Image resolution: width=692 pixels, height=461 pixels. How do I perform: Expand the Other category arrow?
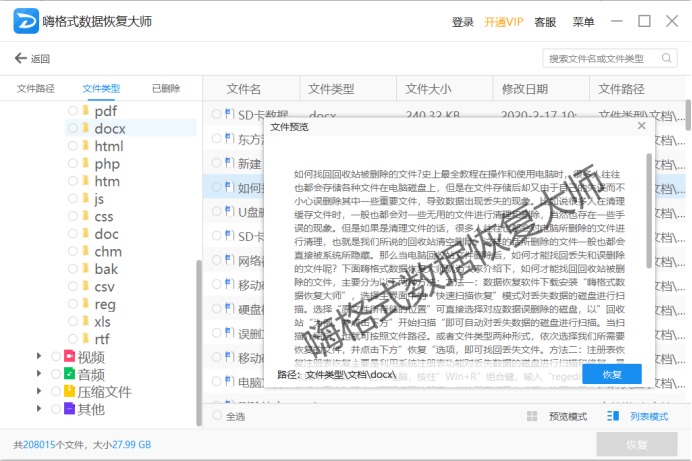point(39,409)
